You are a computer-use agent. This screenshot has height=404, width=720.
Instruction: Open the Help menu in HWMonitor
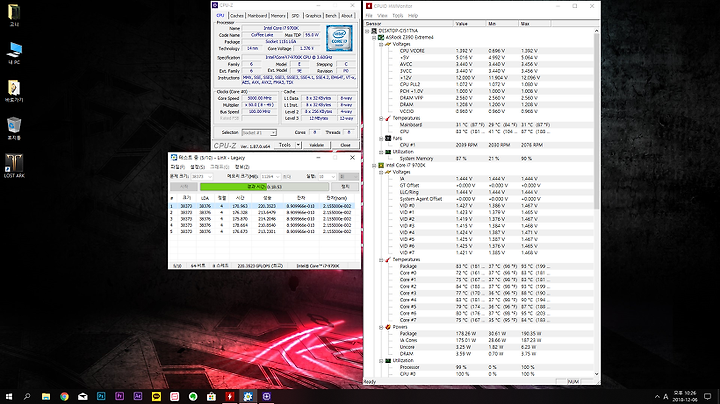[413, 16]
